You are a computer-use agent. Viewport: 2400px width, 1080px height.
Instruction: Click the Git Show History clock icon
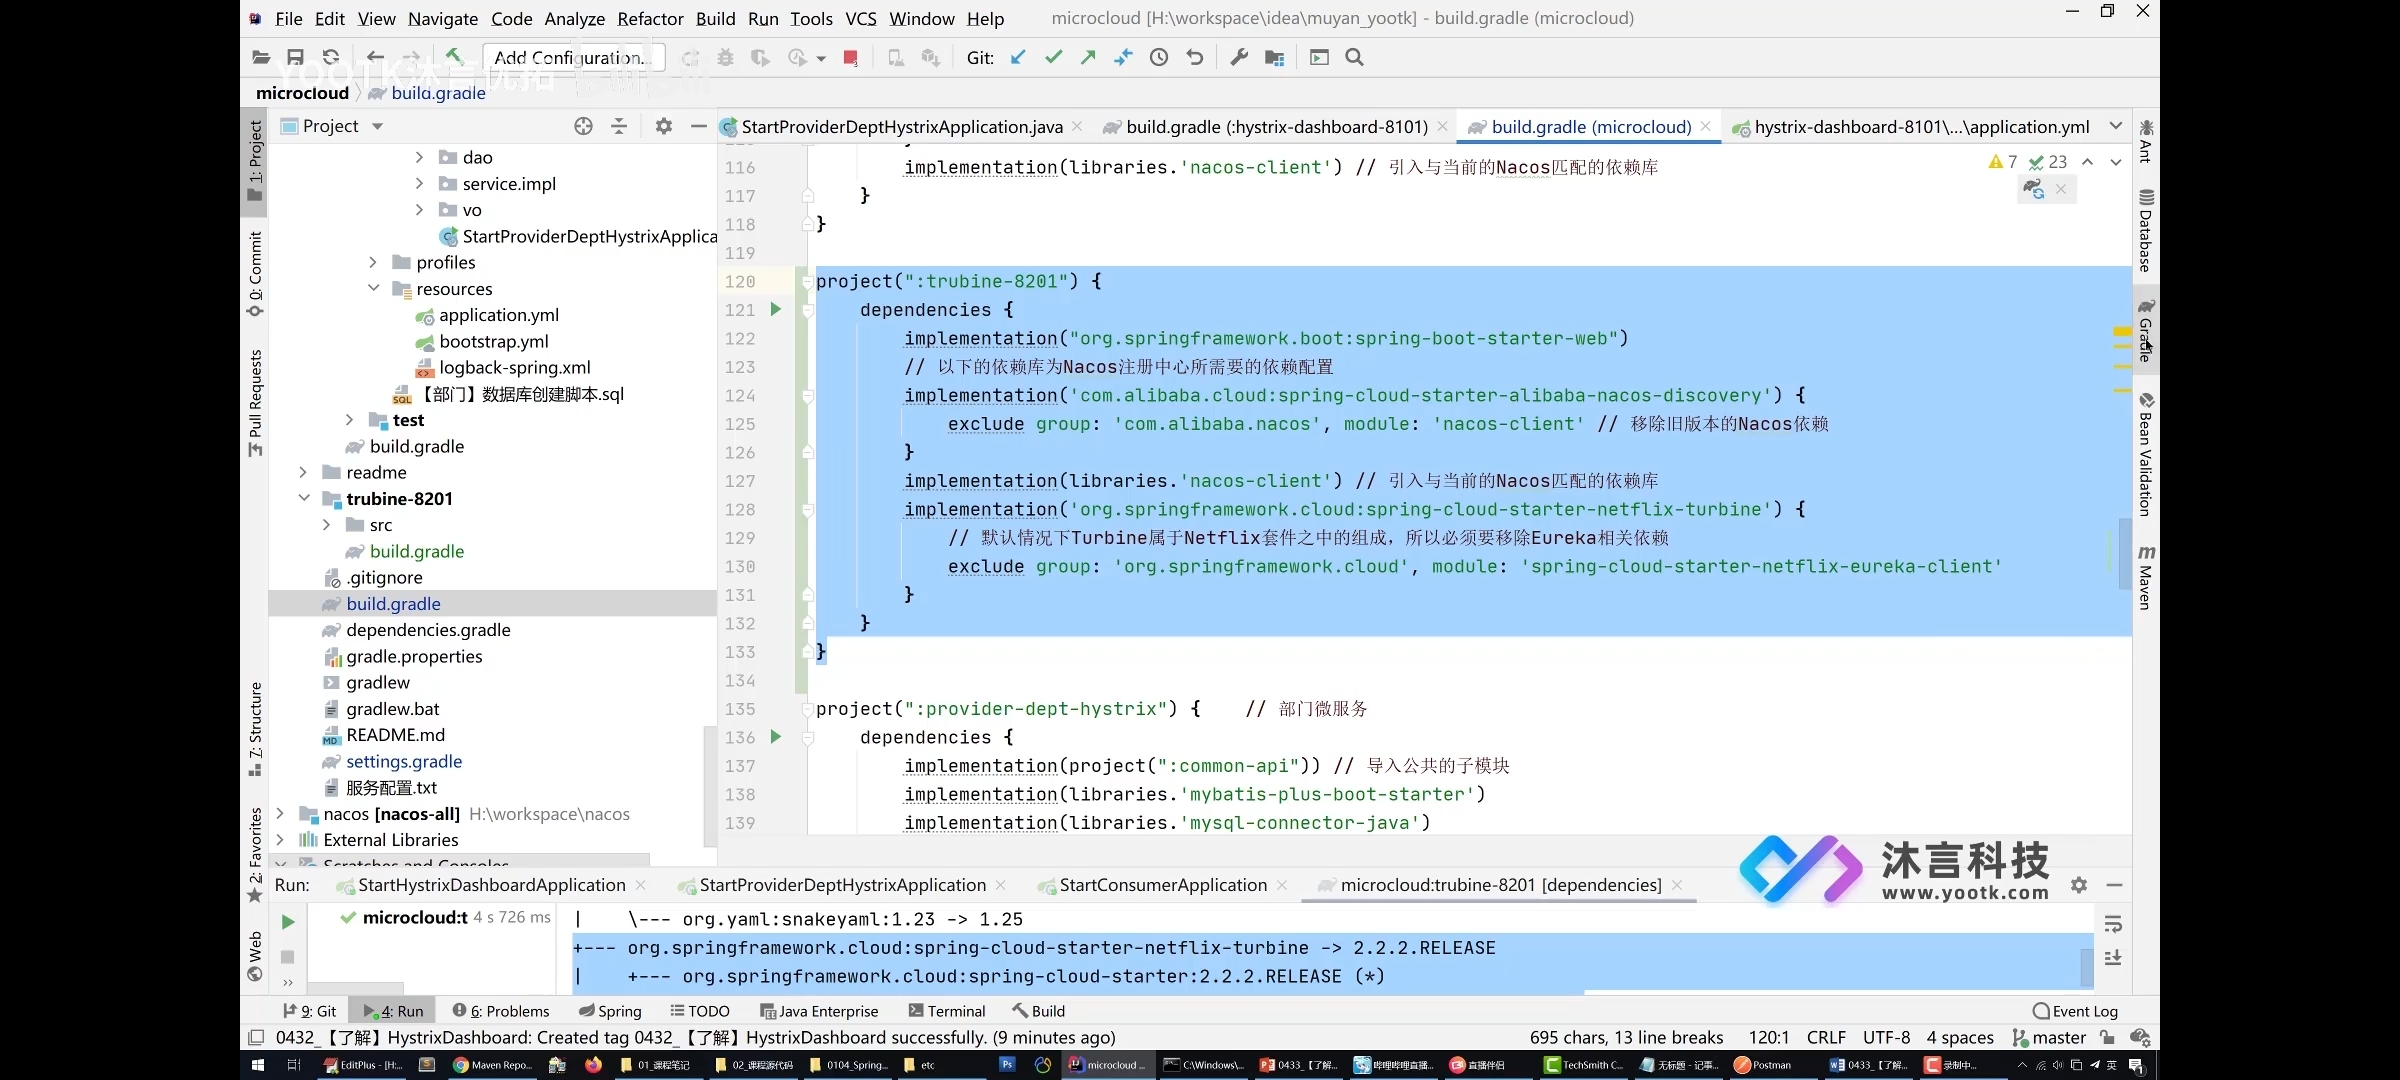pyautogui.click(x=1159, y=58)
